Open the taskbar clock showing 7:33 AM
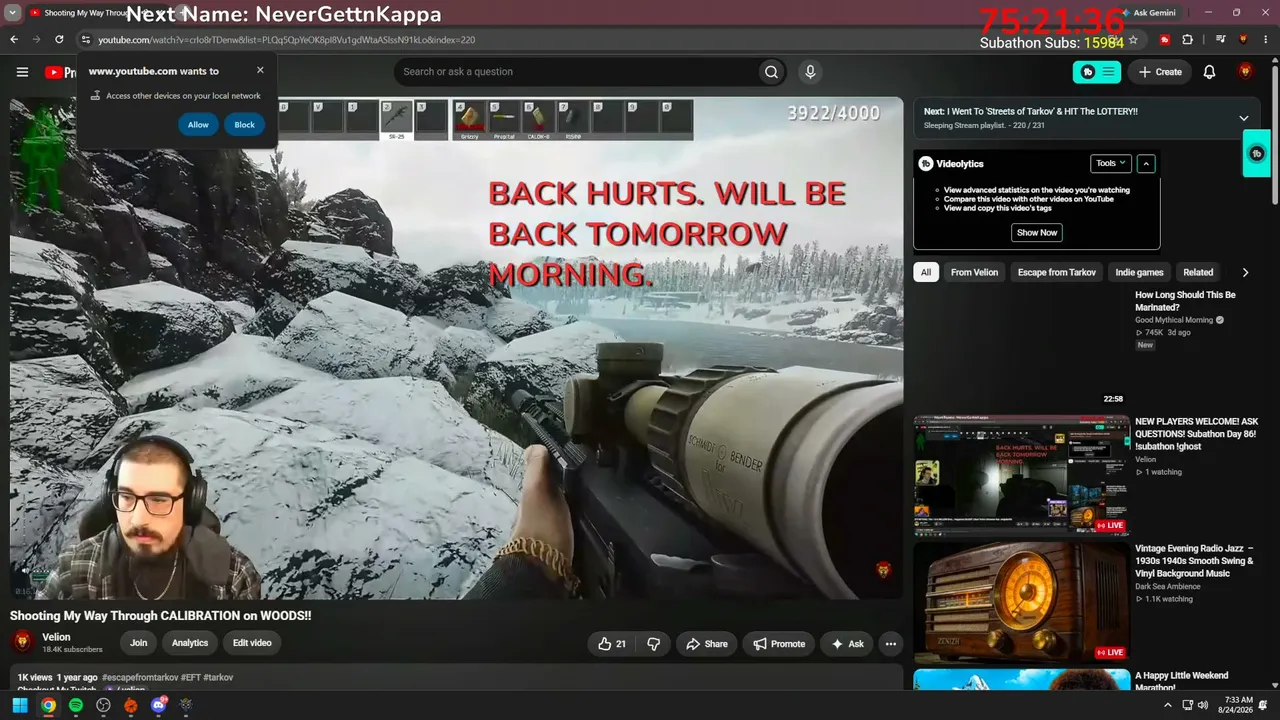 point(1238,705)
